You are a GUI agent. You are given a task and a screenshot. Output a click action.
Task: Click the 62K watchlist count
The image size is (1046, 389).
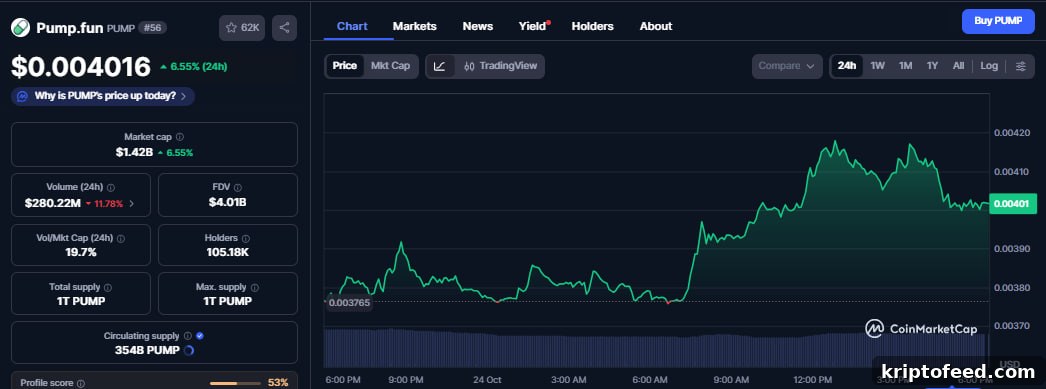pyautogui.click(x=250, y=27)
